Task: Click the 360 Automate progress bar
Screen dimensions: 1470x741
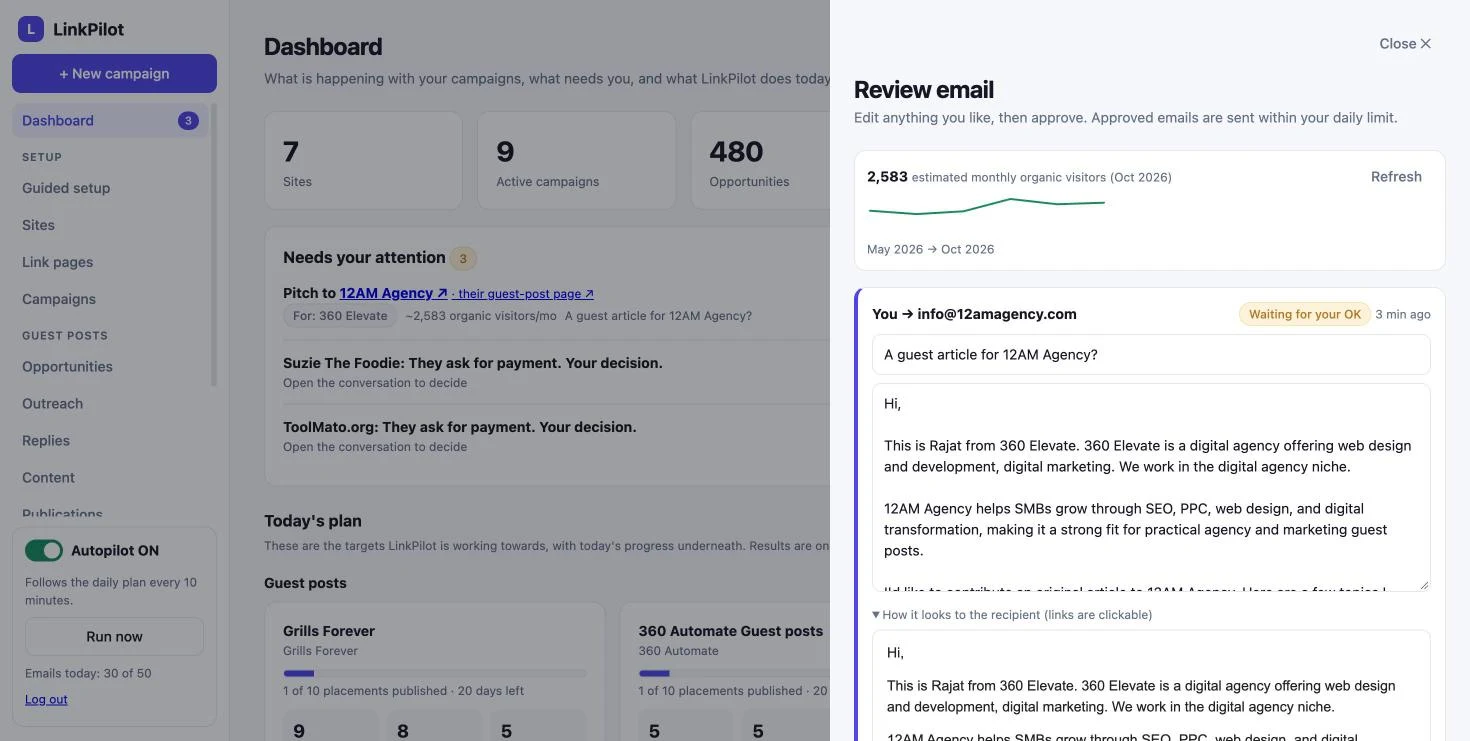Action: pyautogui.click(x=735, y=673)
